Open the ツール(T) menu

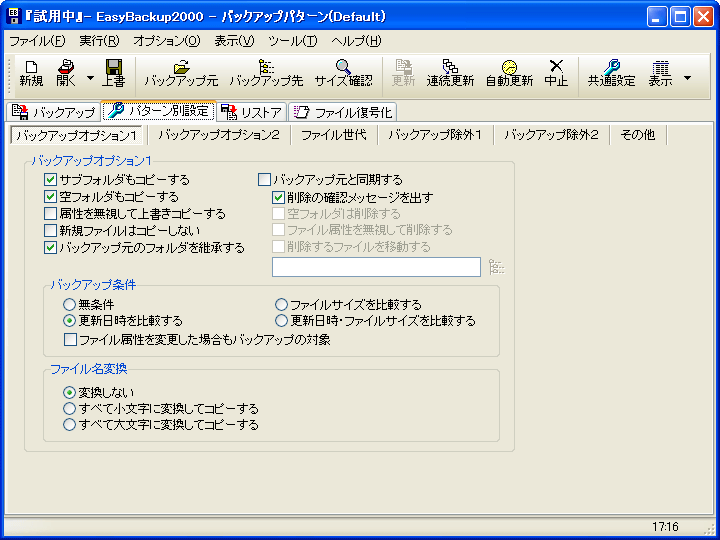[x=292, y=41]
